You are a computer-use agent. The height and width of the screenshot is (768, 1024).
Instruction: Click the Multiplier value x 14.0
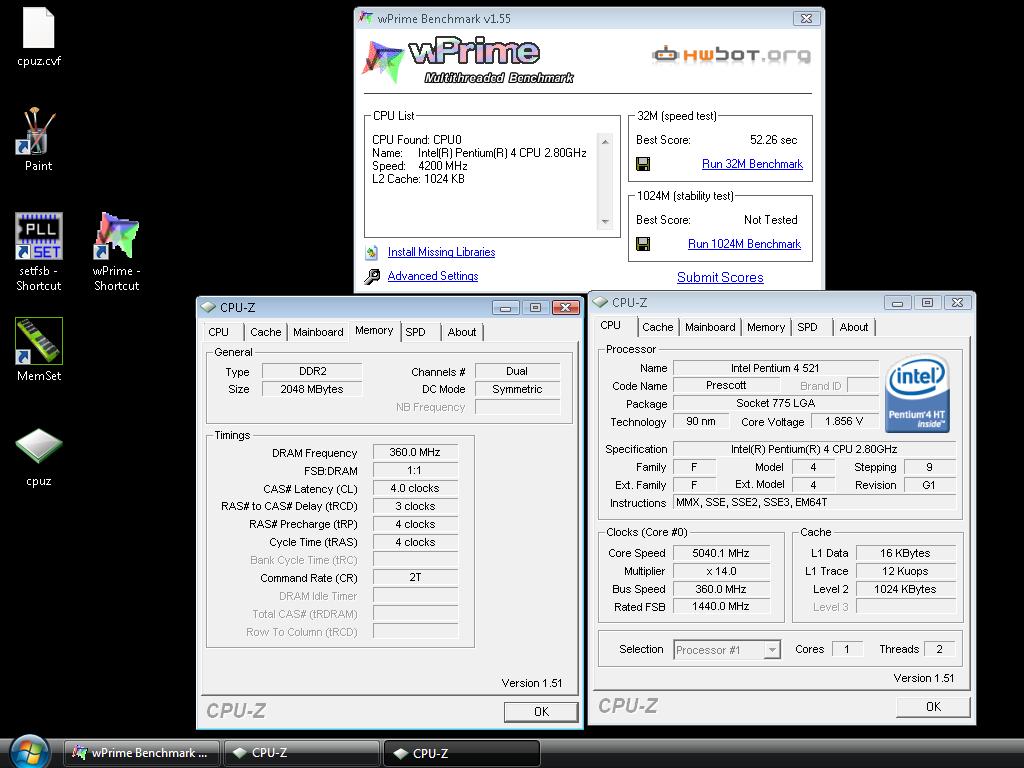tap(720, 571)
